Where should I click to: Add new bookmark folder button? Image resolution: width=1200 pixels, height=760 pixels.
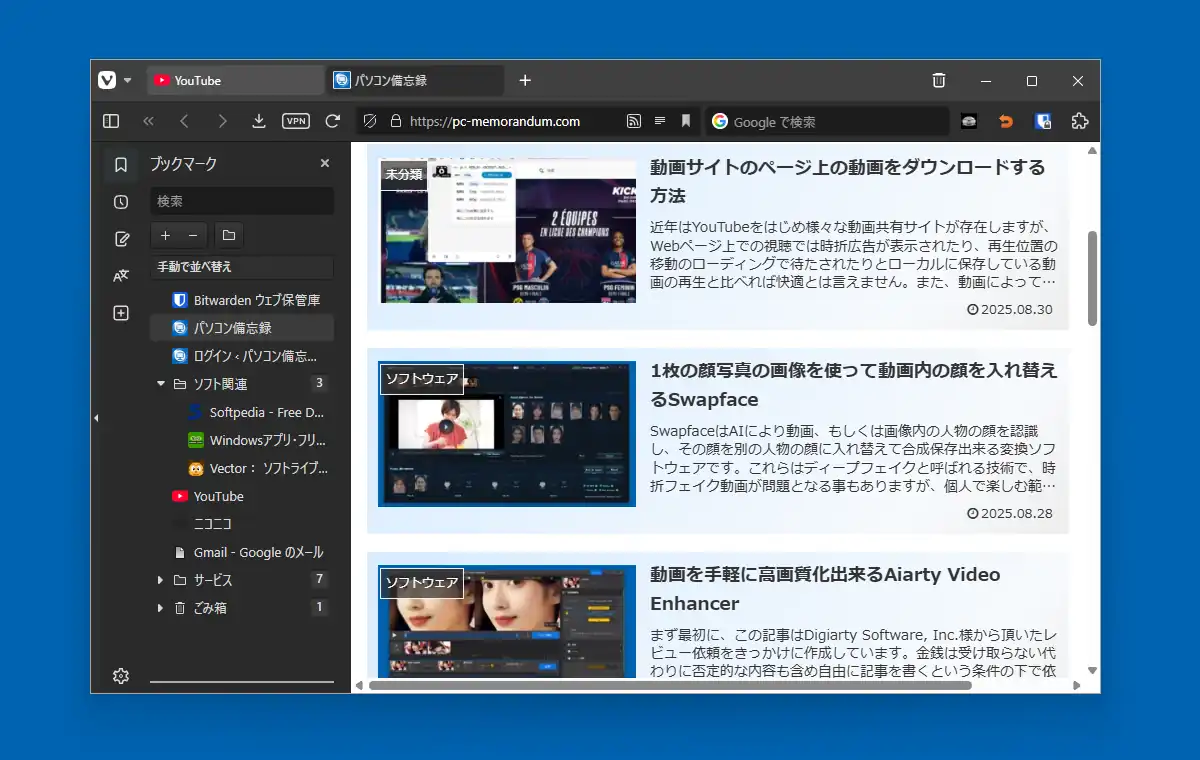click(x=229, y=235)
